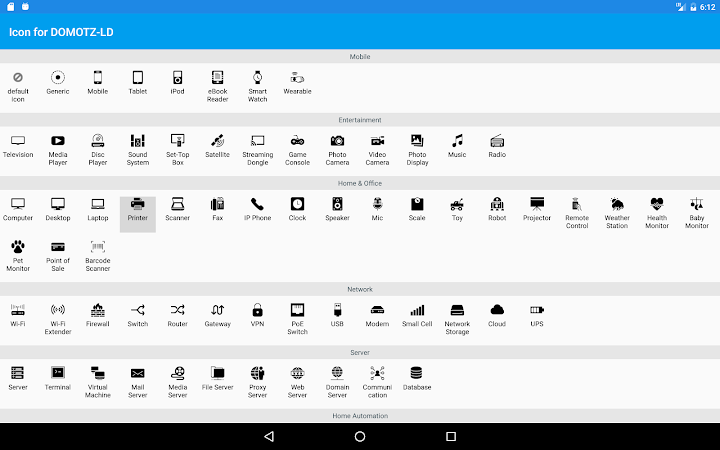Tap the Android home circle button
The width and height of the screenshot is (720, 450).
(360, 436)
